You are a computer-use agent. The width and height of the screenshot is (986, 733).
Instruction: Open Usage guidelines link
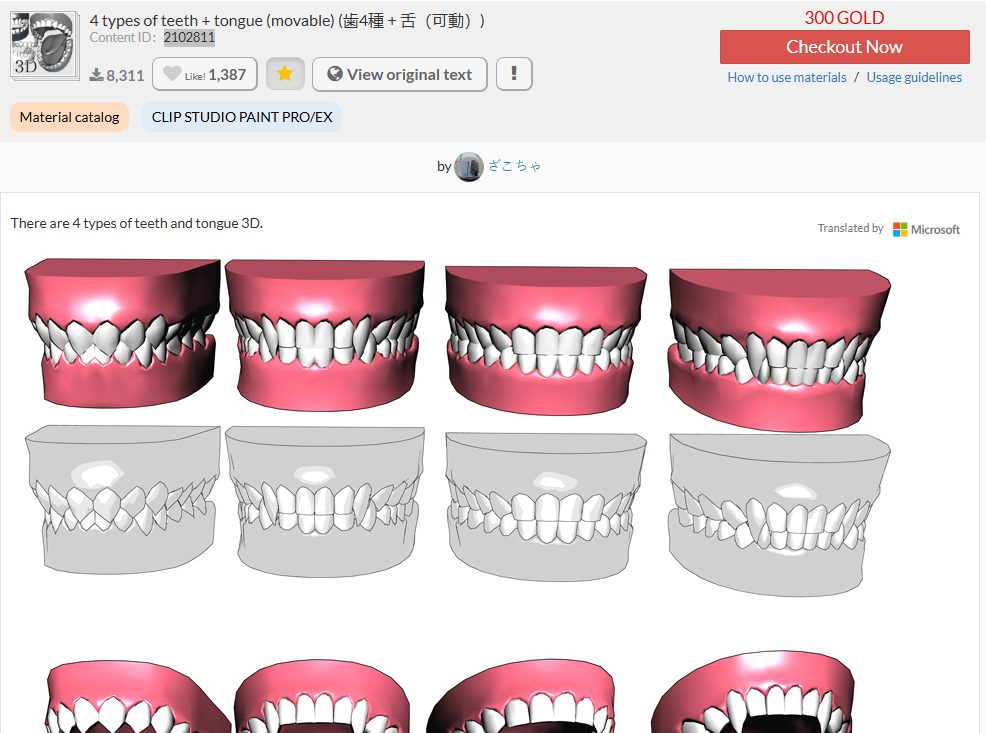914,77
